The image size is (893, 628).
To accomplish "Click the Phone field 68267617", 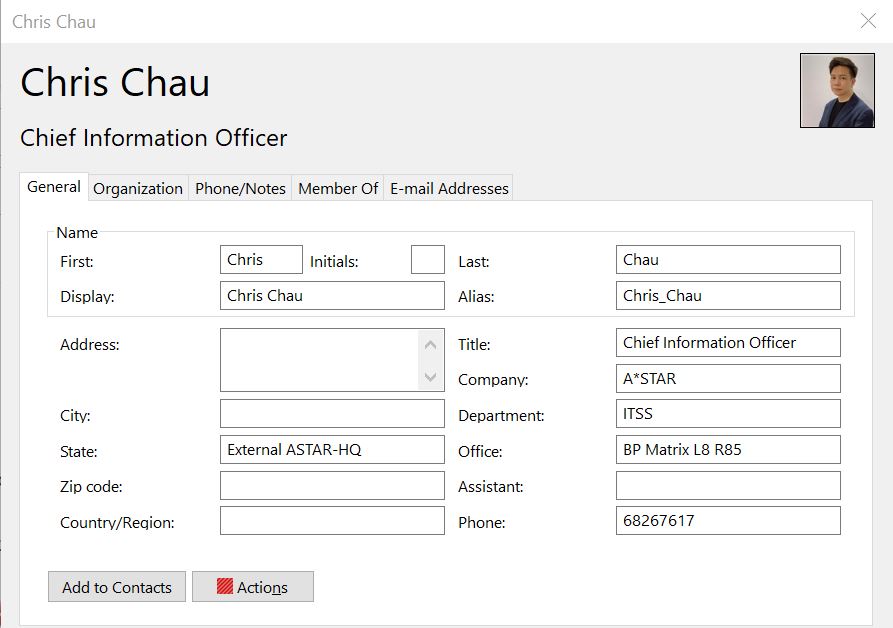I will (x=728, y=520).
